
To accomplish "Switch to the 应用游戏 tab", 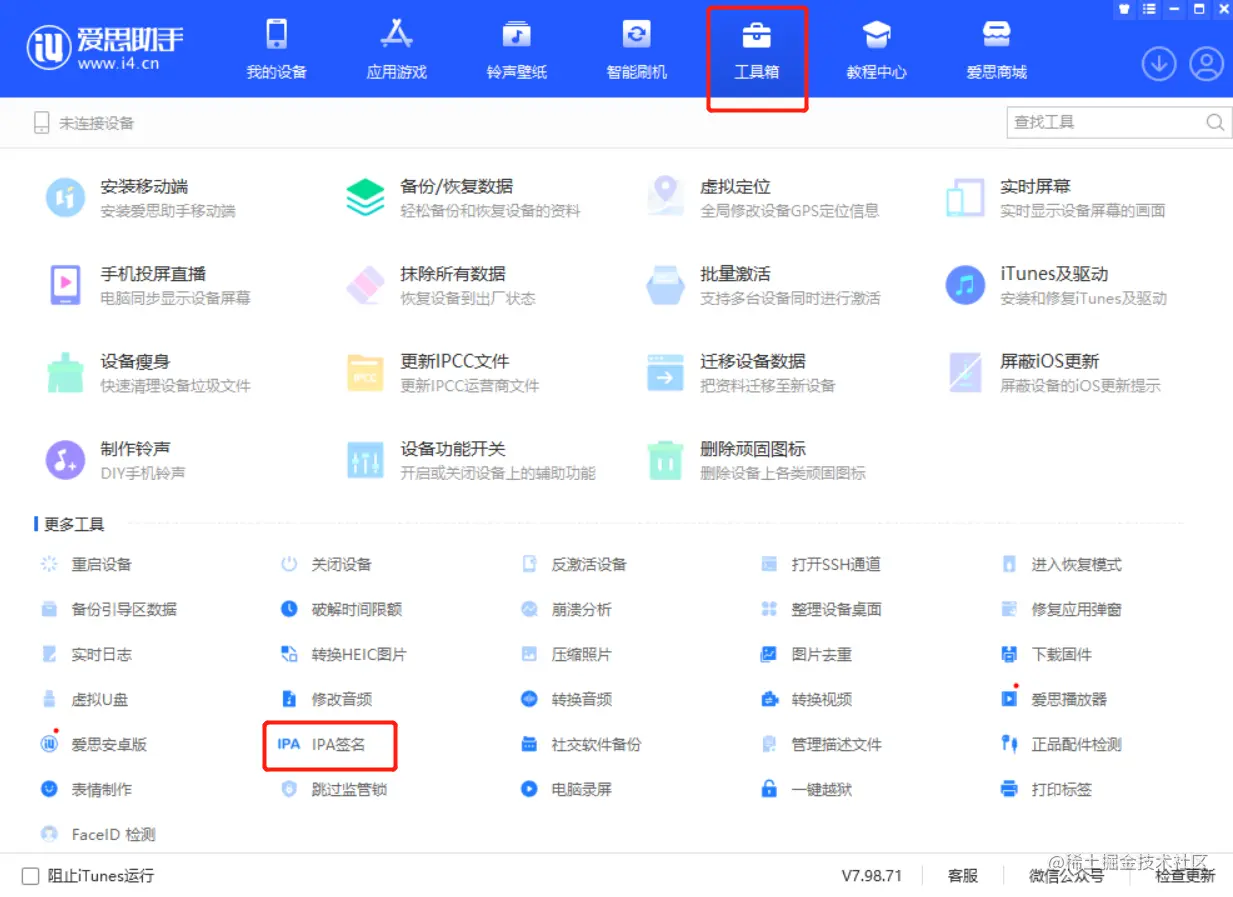I will click(x=397, y=49).
